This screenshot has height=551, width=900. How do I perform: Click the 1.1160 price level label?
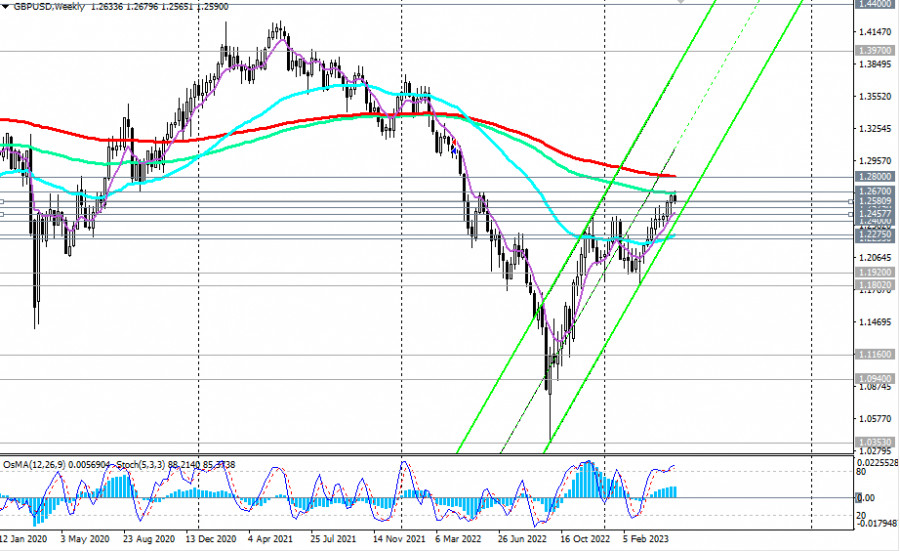pyautogui.click(x=875, y=354)
